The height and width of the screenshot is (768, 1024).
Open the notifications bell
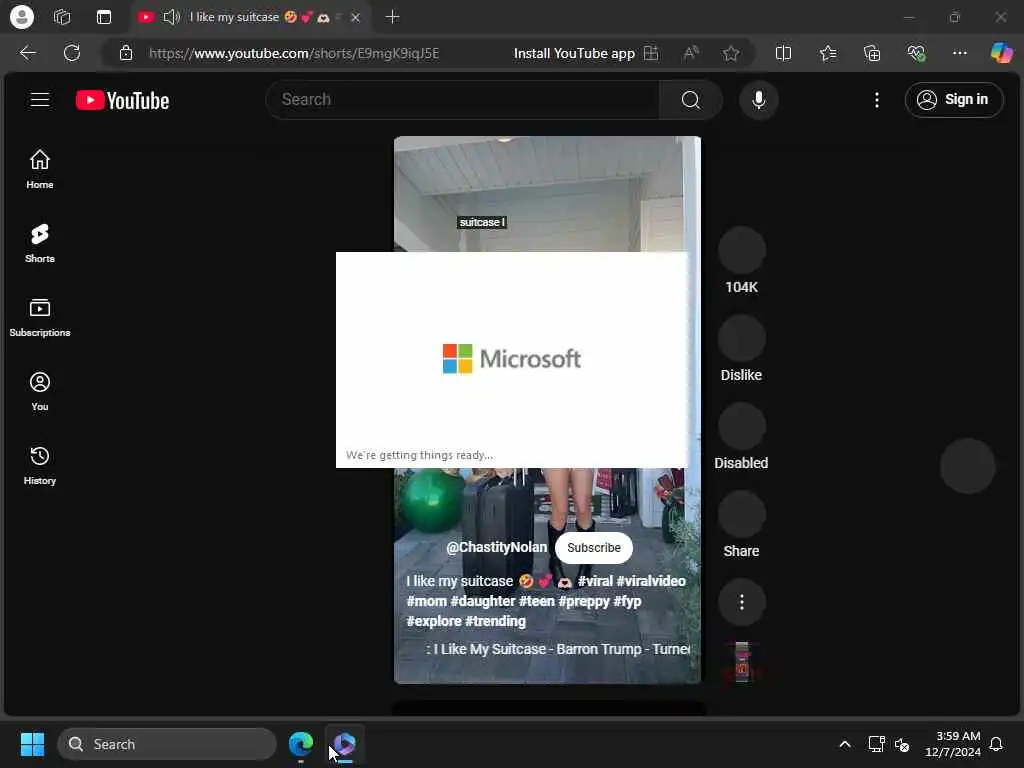point(996,744)
